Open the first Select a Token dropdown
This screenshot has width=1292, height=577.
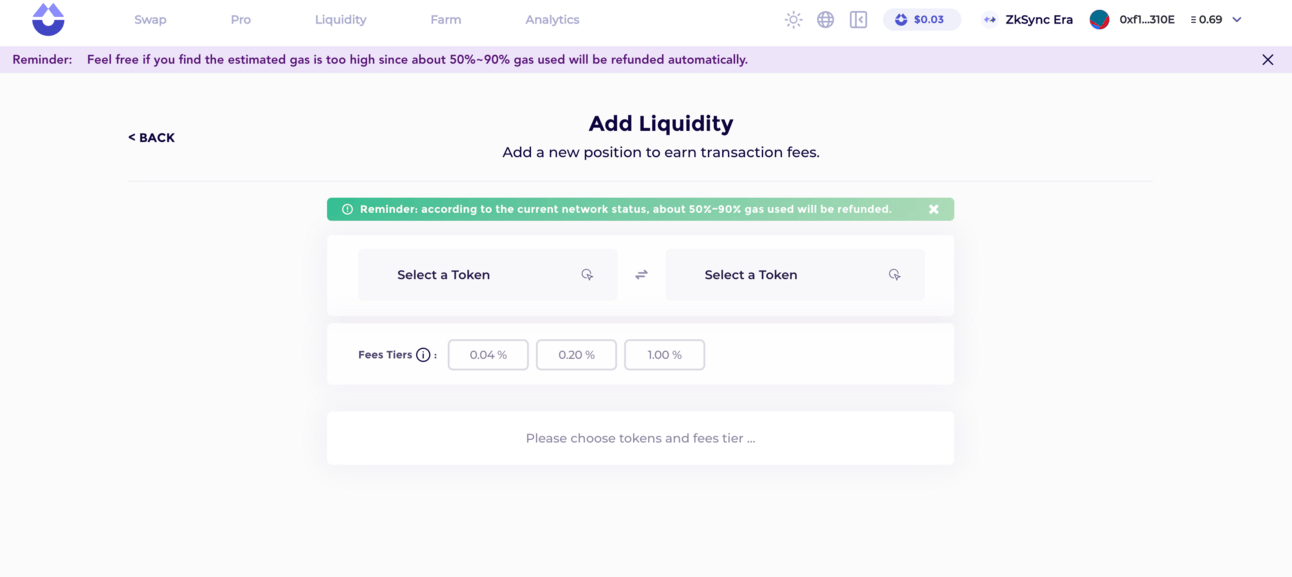click(487, 274)
